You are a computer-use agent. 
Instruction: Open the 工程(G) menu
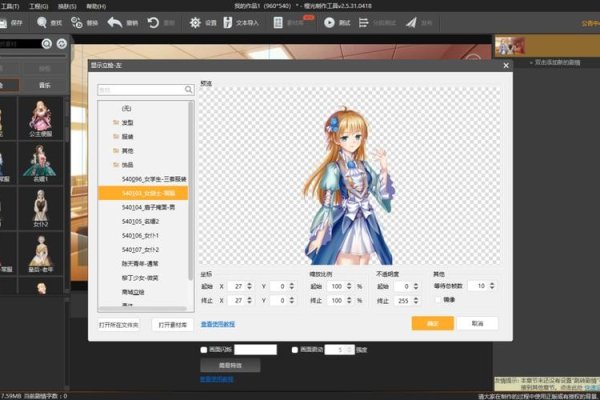(x=39, y=6)
